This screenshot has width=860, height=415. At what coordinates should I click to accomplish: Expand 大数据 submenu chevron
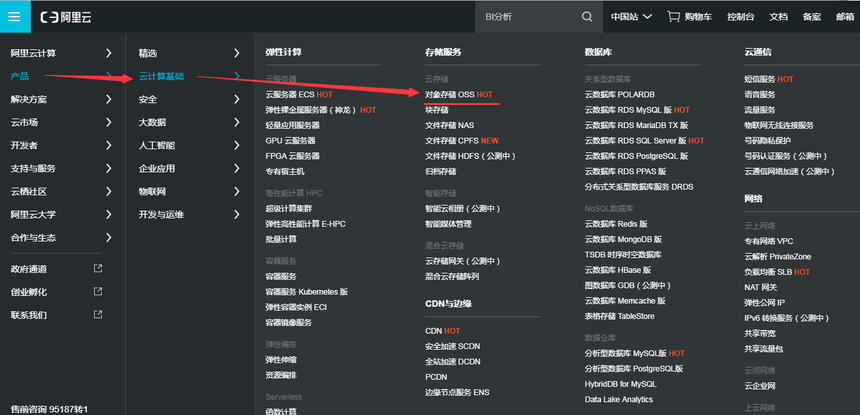237,122
